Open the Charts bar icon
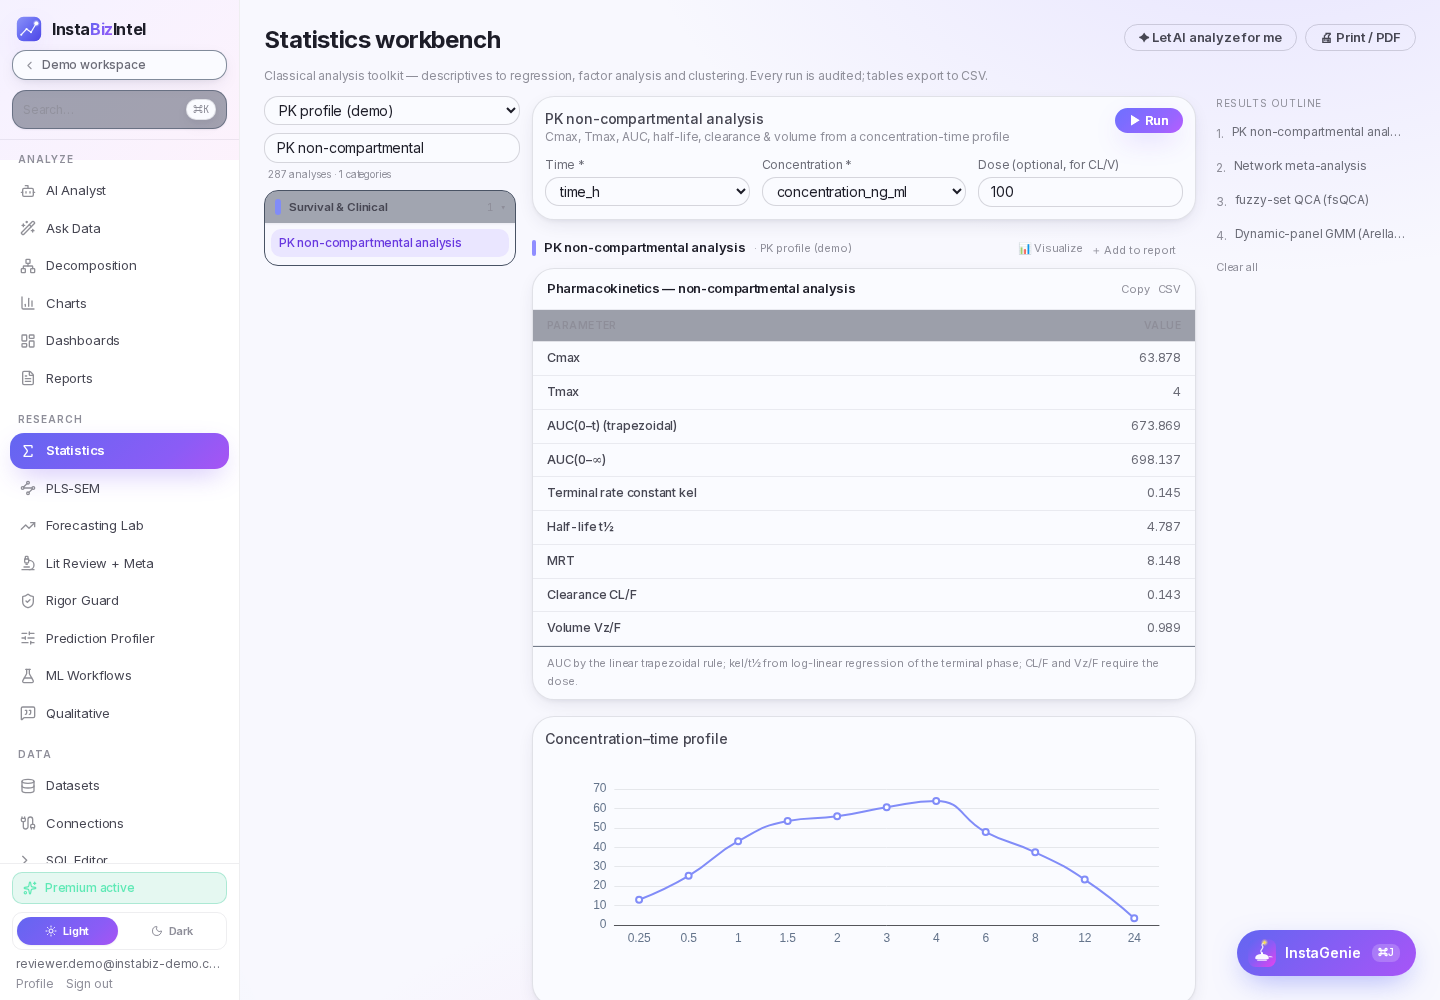The image size is (1440, 1000). tap(28, 303)
